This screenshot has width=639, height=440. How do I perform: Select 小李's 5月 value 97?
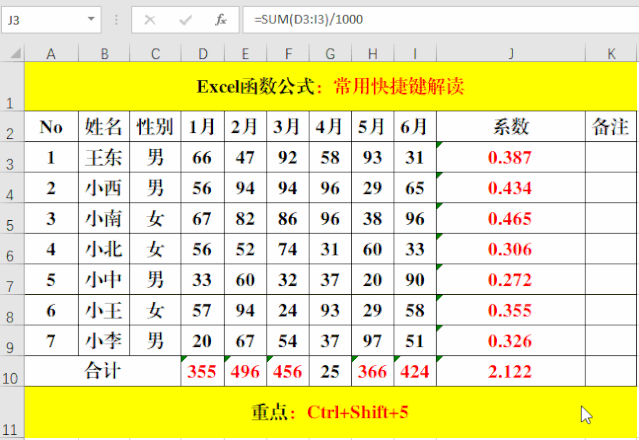click(x=372, y=341)
